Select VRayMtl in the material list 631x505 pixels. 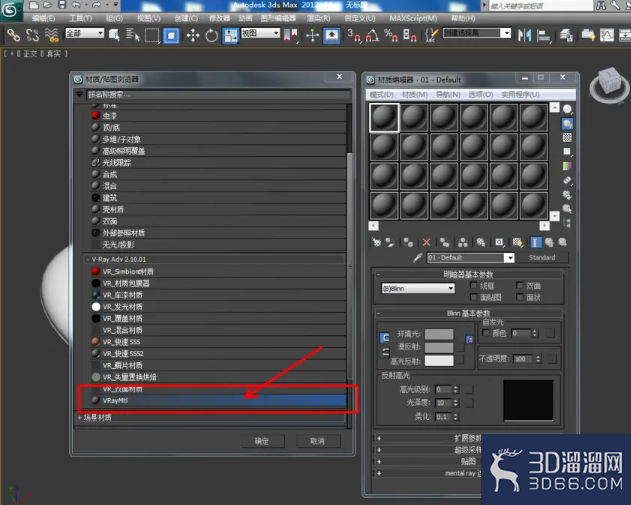(x=217, y=400)
